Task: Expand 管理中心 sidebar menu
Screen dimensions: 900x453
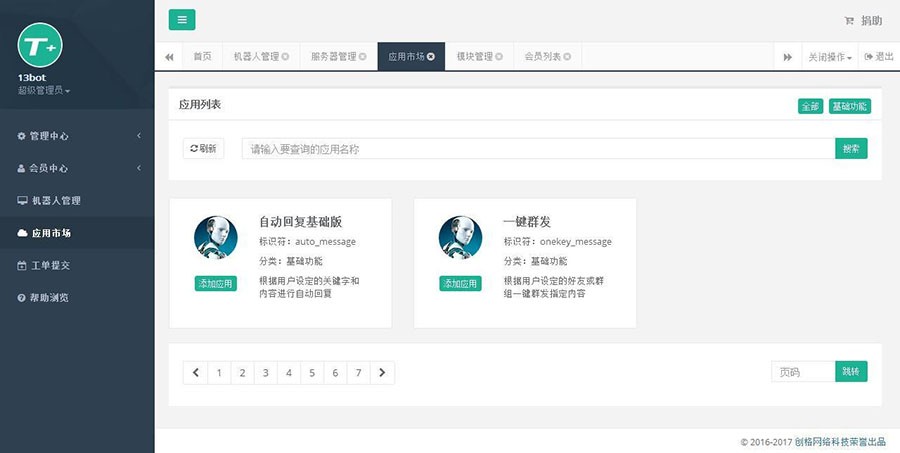Action: pyautogui.click(x=77, y=136)
